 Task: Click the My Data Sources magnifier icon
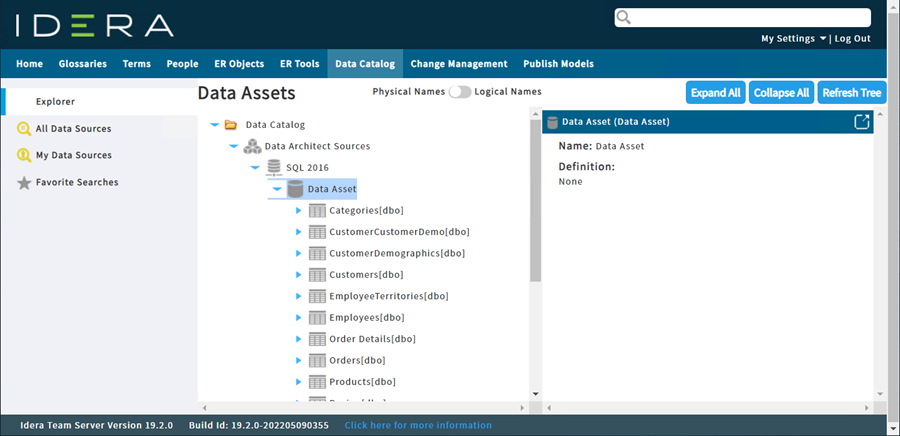[x=24, y=155]
